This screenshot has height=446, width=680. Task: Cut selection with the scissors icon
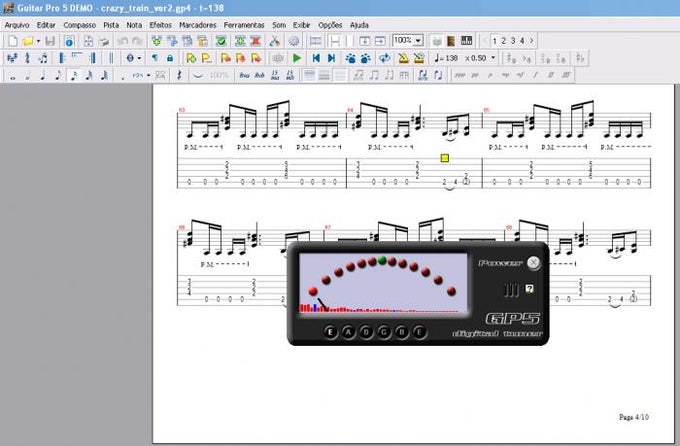[274, 41]
